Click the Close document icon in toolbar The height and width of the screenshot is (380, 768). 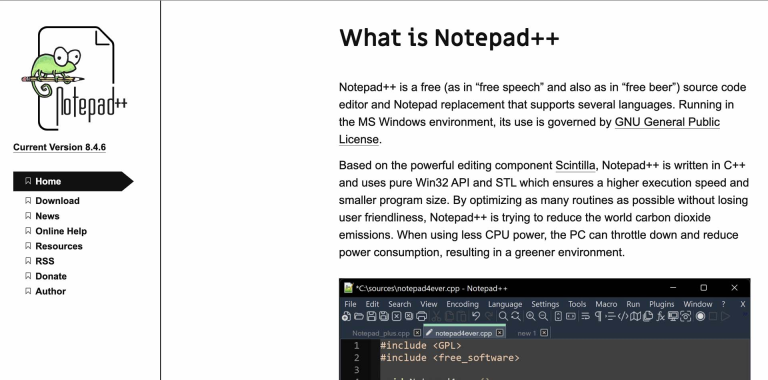pyautogui.click(x=396, y=316)
